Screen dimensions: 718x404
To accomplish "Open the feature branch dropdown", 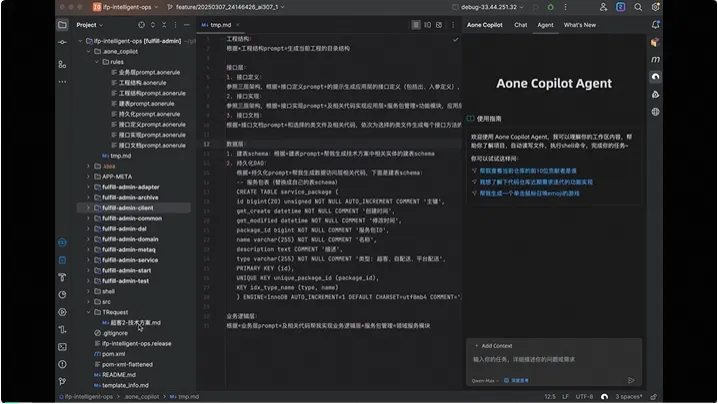I will tap(226, 7).
